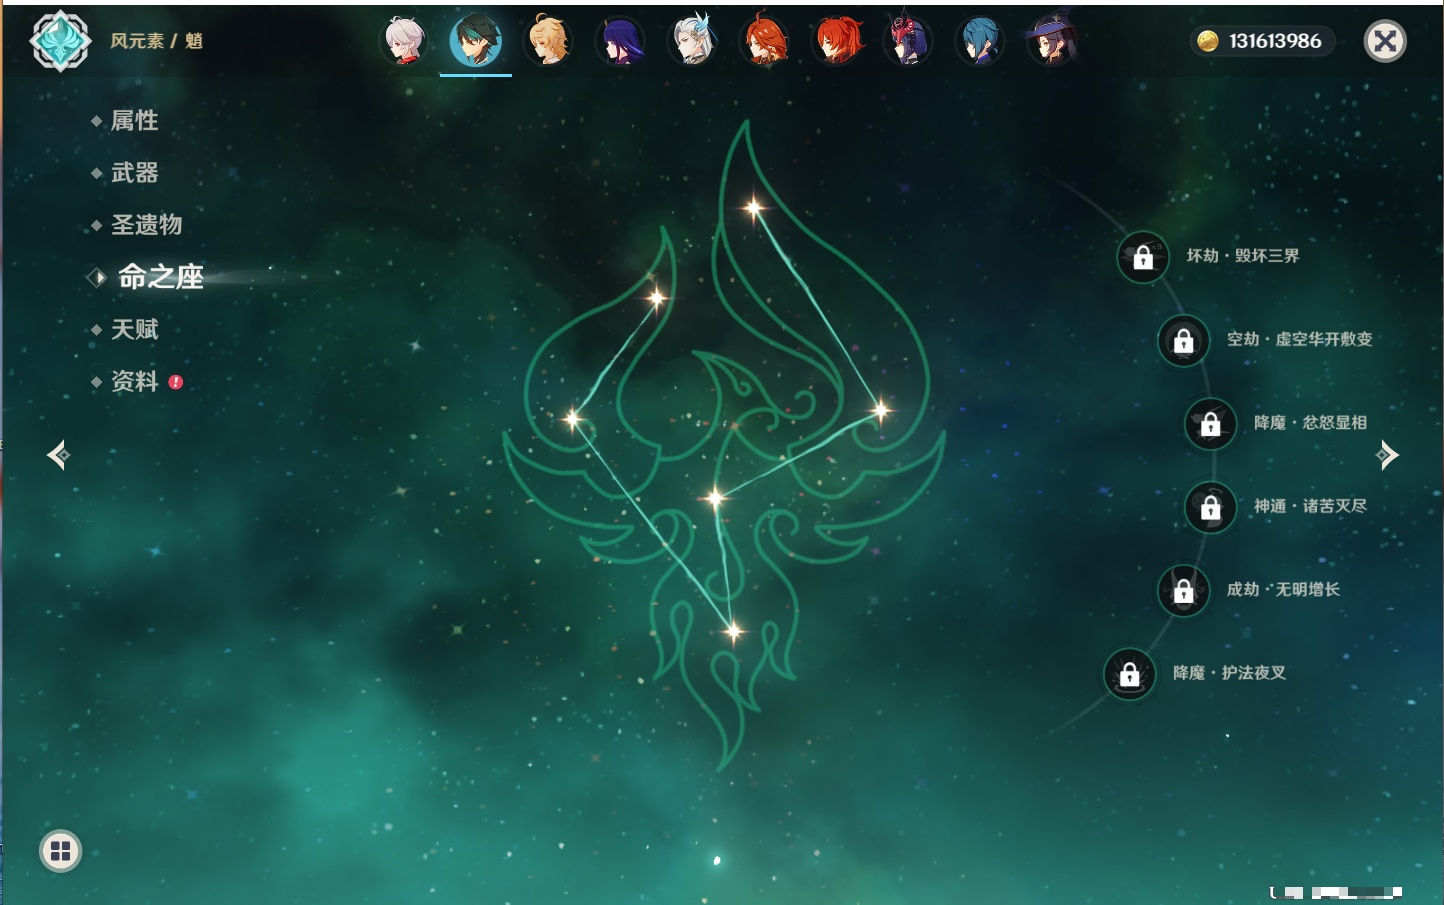1444x905 pixels.
Task: Click the leftmost star of the constellation
Action: pos(573,418)
